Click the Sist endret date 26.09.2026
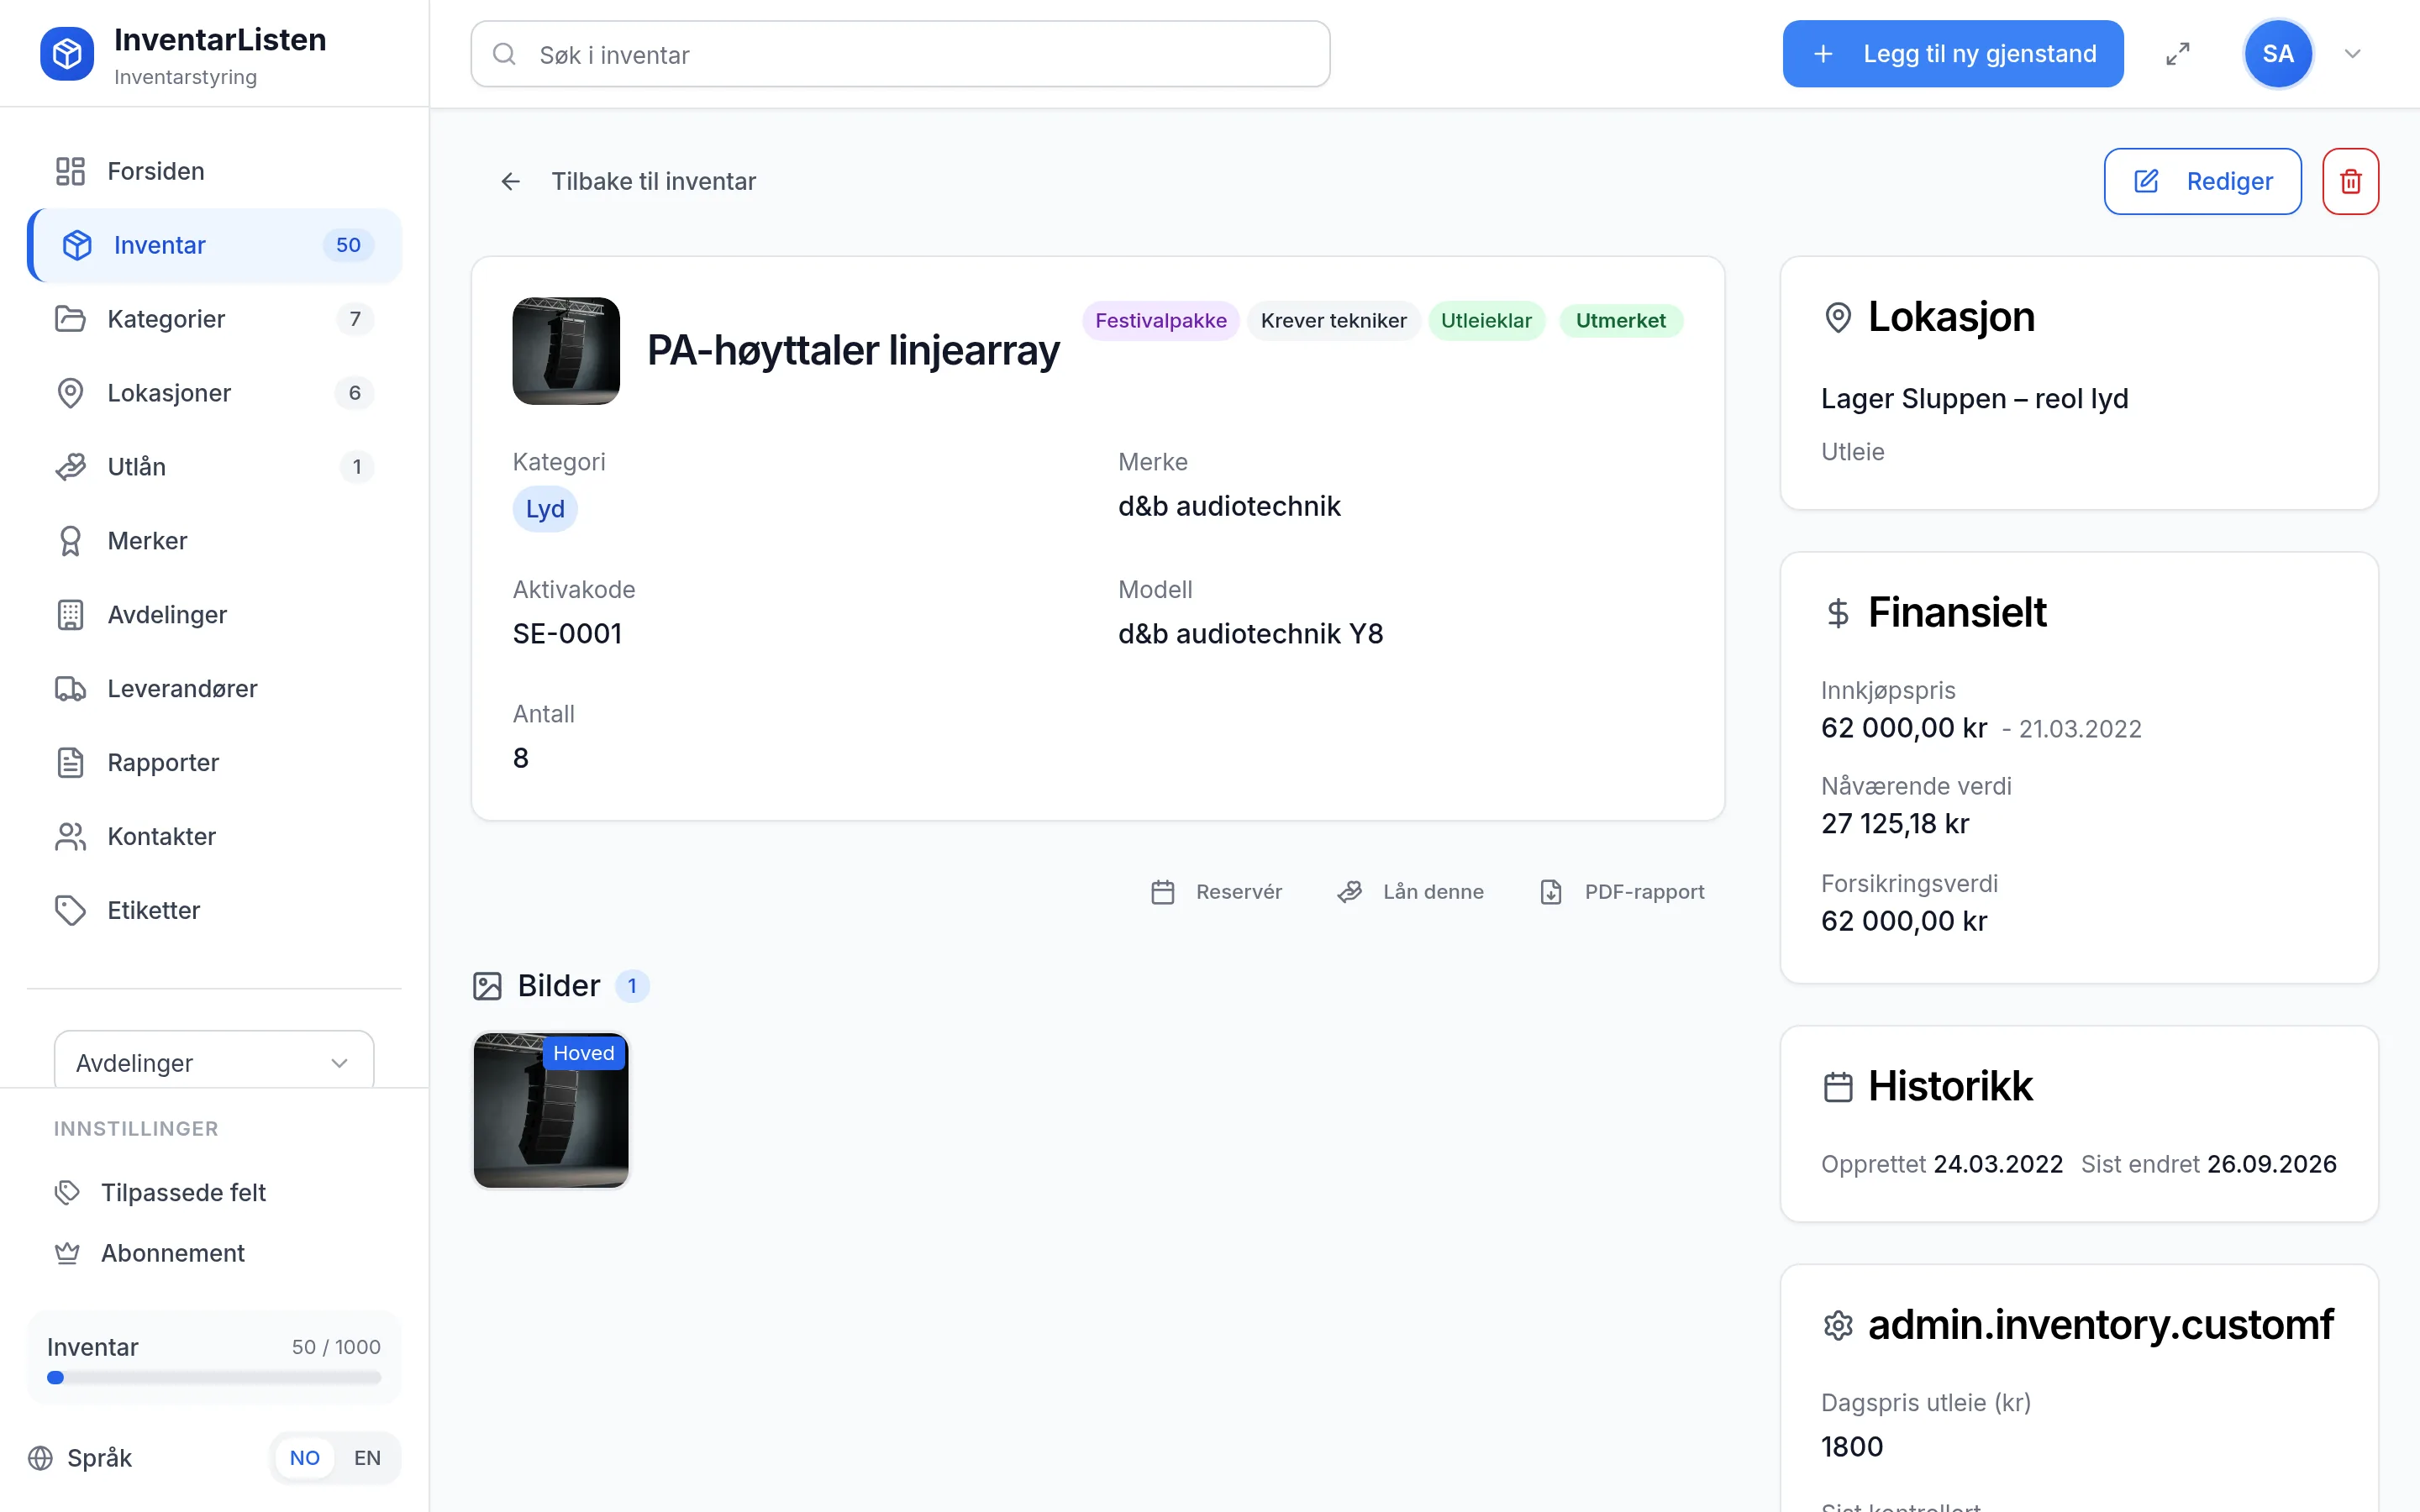 (x=2271, y=1164)
